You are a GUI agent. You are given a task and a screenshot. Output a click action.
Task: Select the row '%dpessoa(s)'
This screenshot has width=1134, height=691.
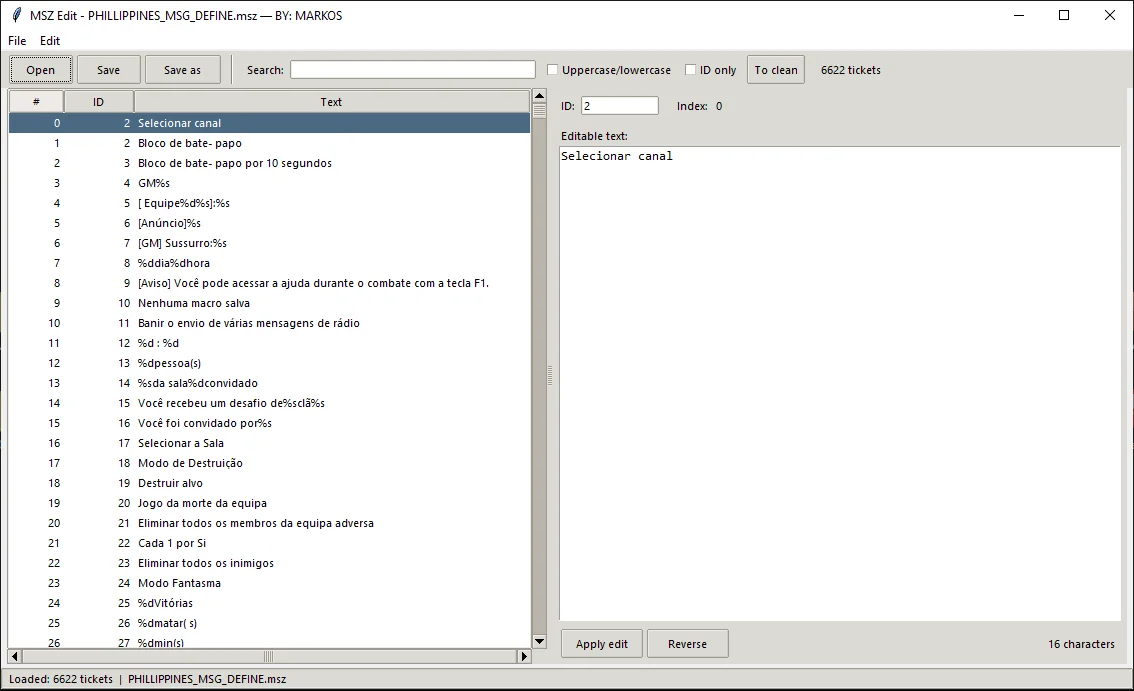pos(269,363)
